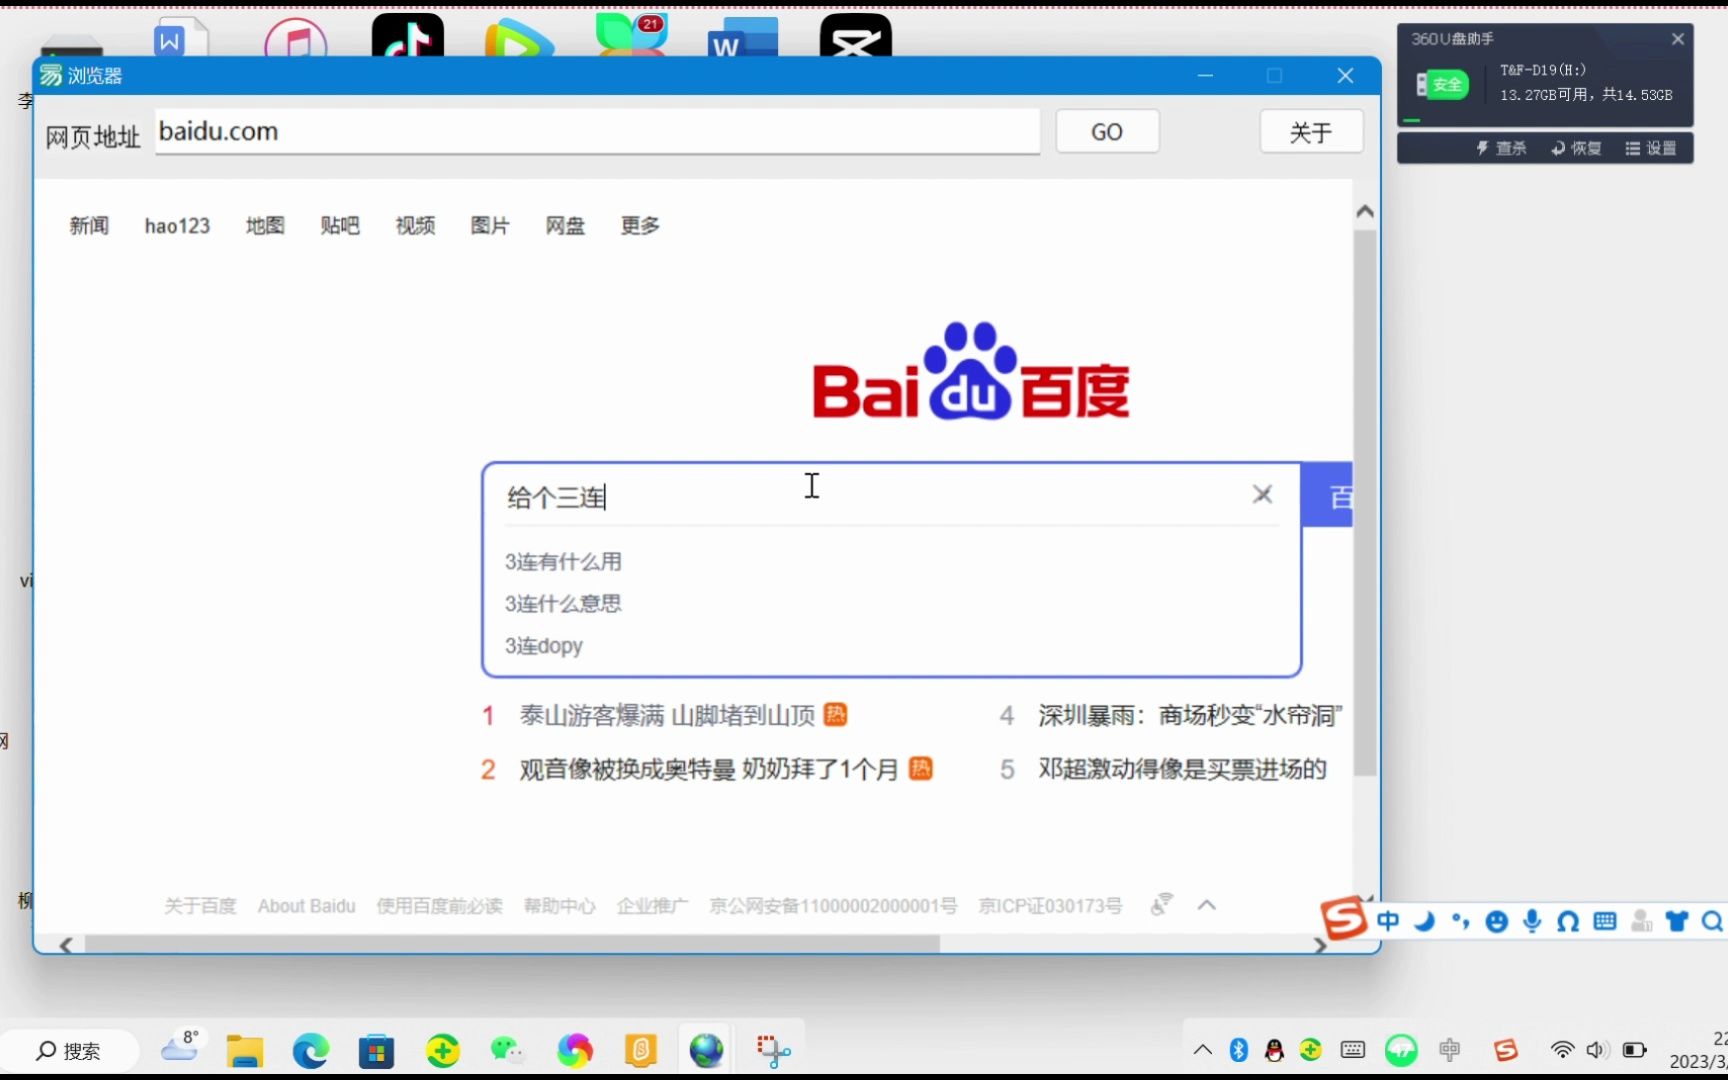The height and width of the screenshot is (1080, 1728).
Task: Open hot topic 邓超激动得像是买票进场的
Action: (1182, 769)
